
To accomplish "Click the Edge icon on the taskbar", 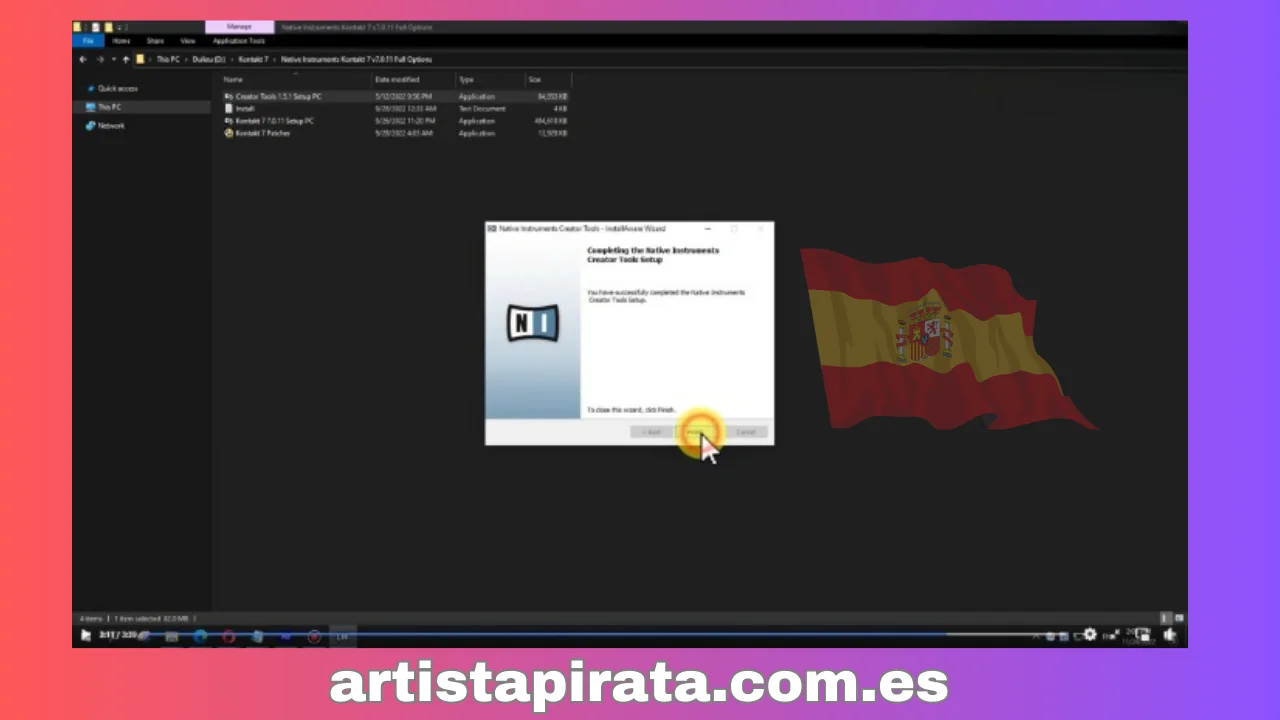I will [x=201, y=636].
